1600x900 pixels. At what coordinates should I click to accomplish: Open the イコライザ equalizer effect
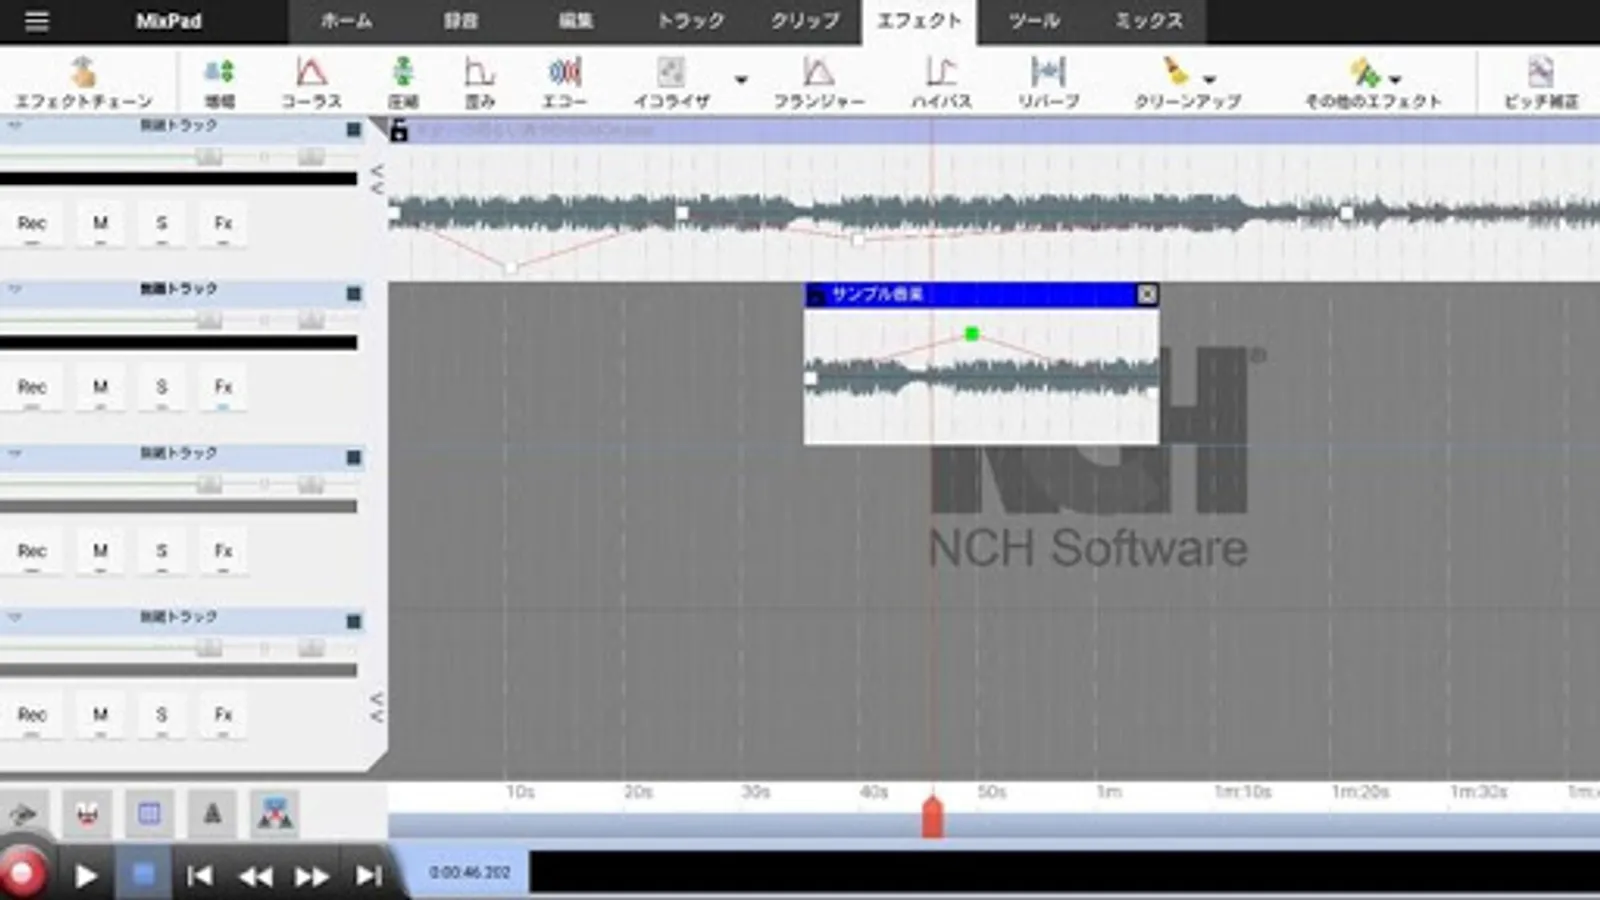[x=671, y=82]
